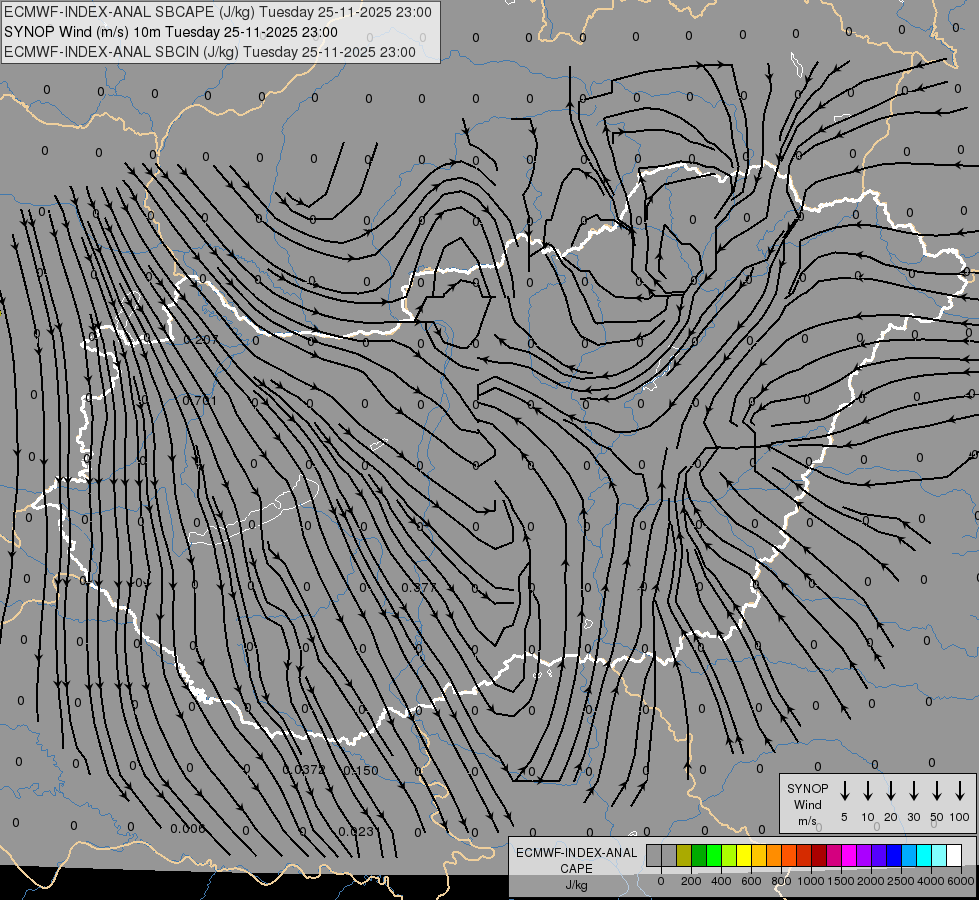Click the 0.207 value on the map

(201, 340)
